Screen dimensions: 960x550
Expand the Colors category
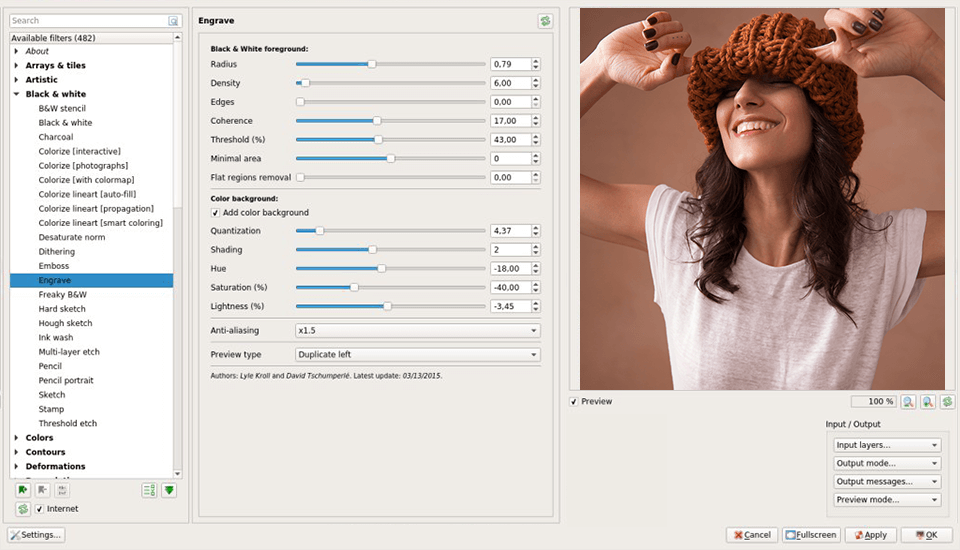point(17,438)
